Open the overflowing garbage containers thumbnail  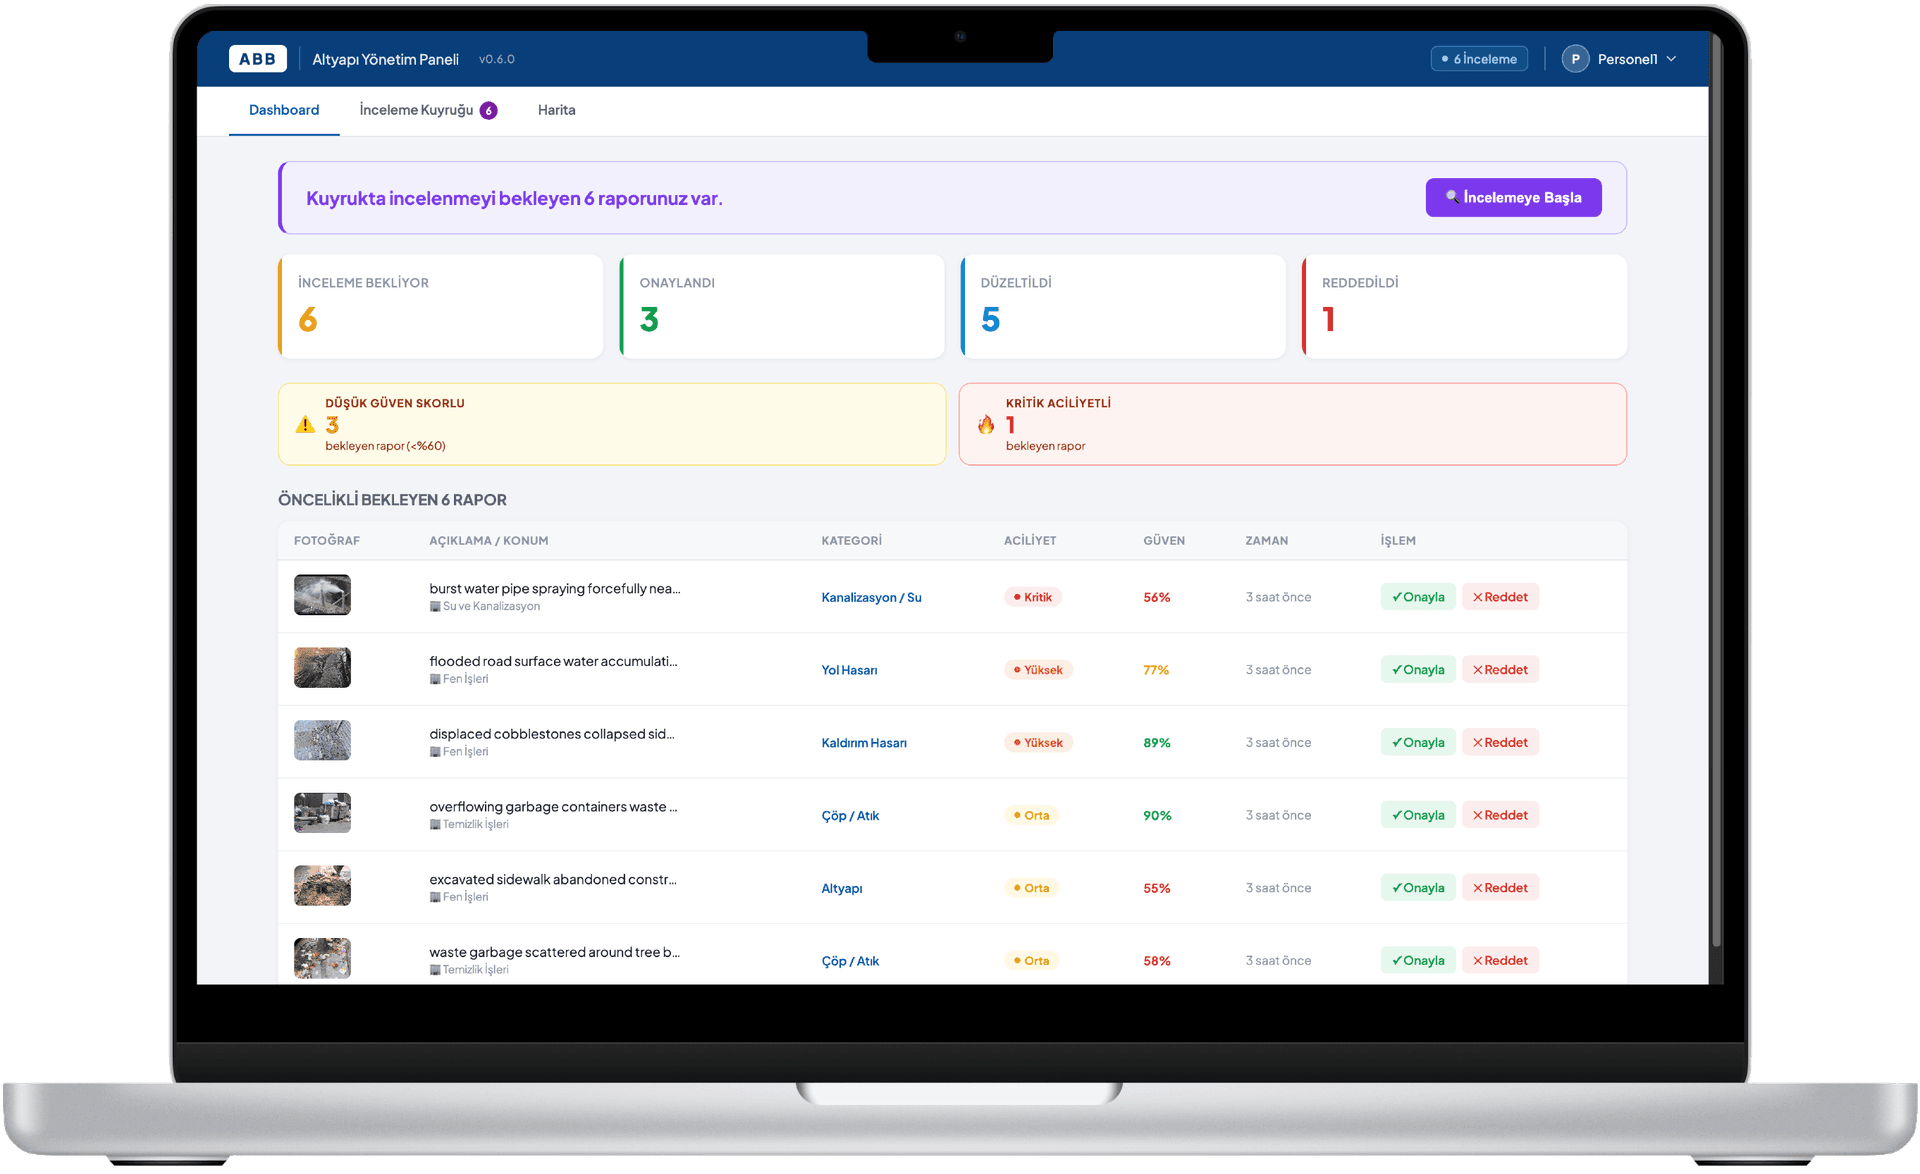pyautogui.click(x=322, y=813)
